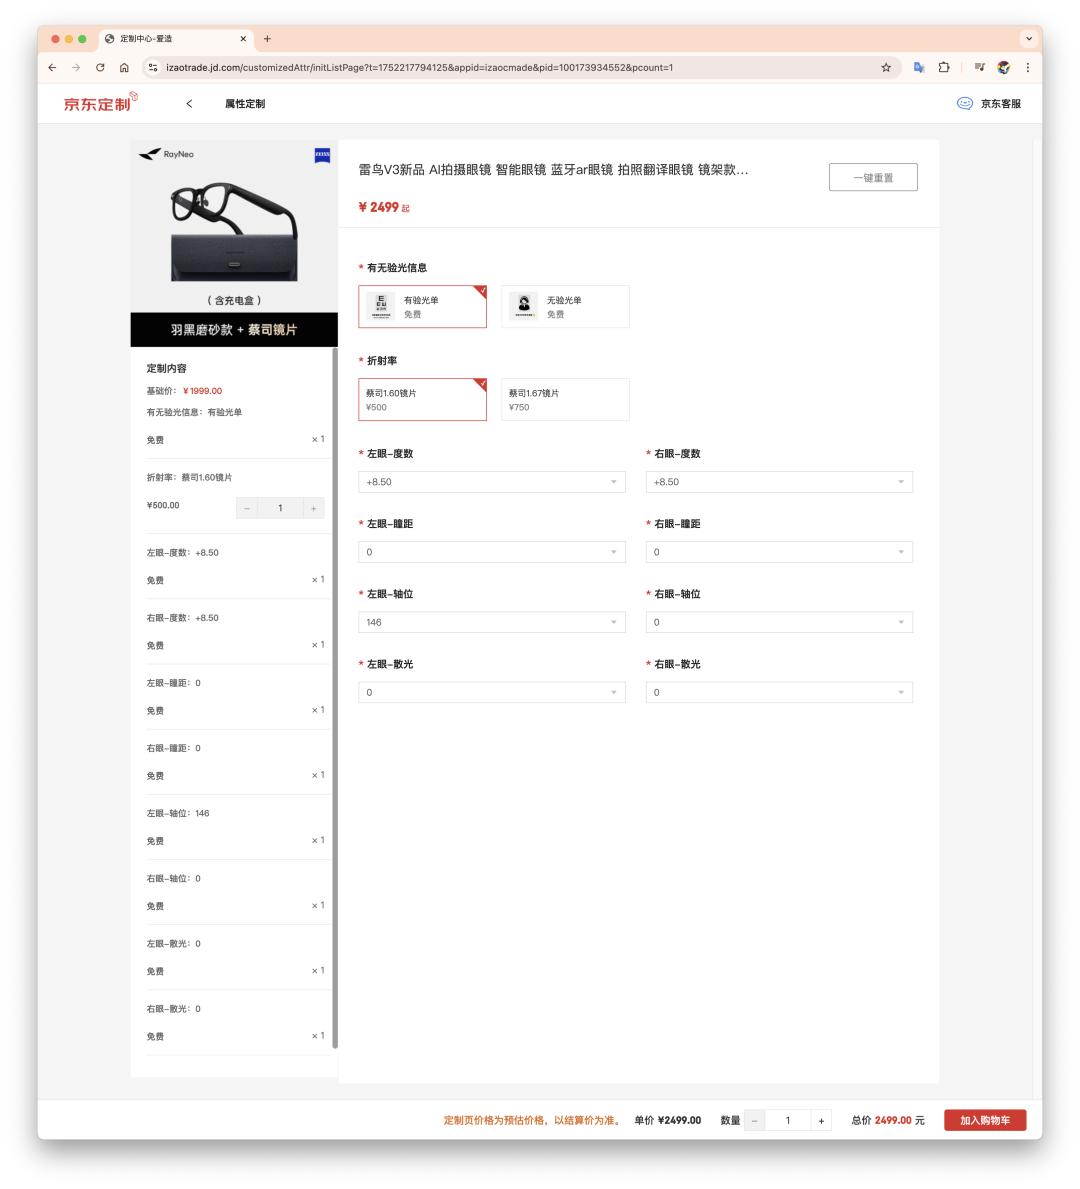Click the 定制内容 sidebar scrollbar
Image resolution: width=1080 pixels, height=1189 pixels.
tap(334, 698)
